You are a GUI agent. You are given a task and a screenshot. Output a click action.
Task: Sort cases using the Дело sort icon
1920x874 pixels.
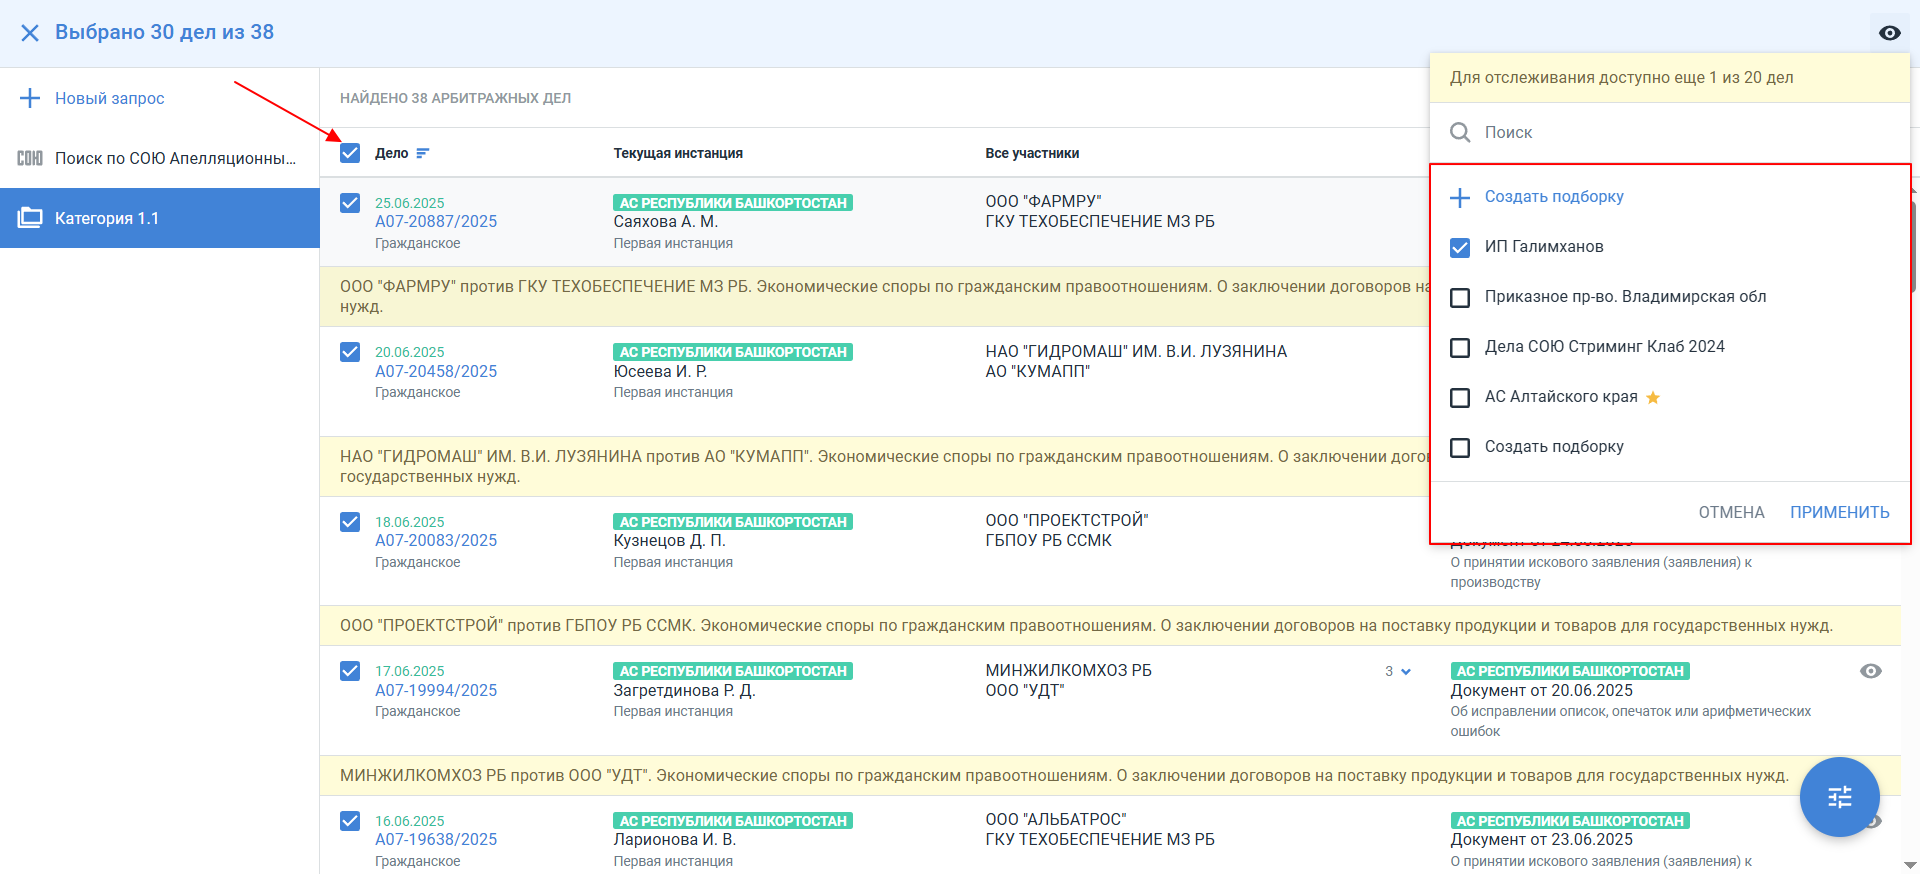[422, 153]
